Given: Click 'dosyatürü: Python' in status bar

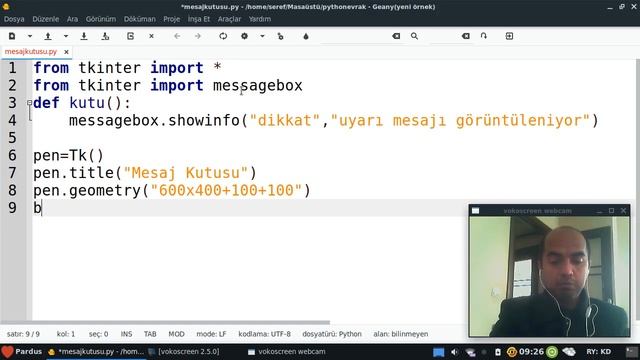Looking at the screenshot, I should pos(332,334).
